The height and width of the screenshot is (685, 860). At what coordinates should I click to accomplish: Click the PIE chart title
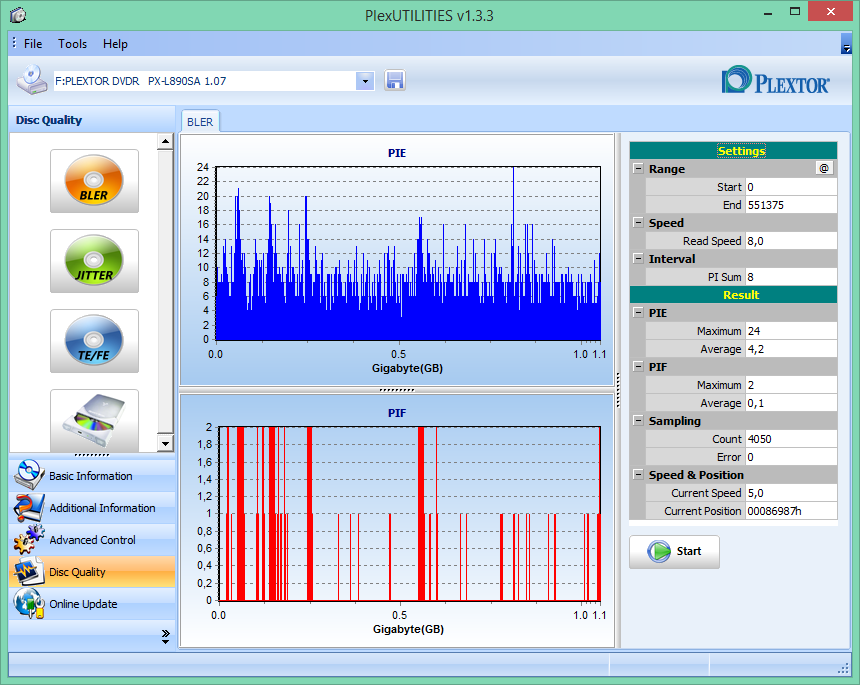point(397,153)
